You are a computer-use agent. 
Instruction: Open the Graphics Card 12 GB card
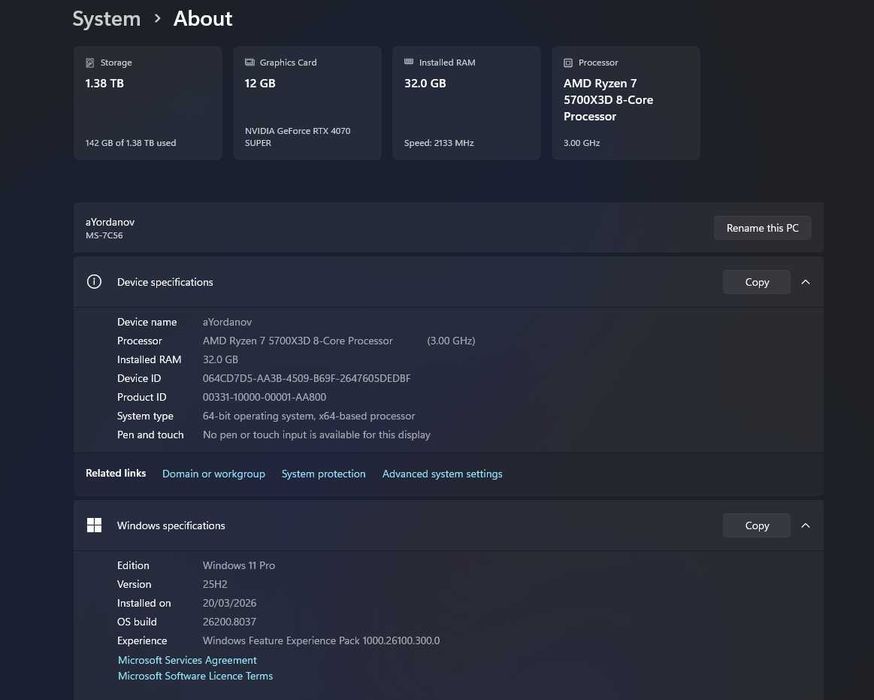[307, 103]
